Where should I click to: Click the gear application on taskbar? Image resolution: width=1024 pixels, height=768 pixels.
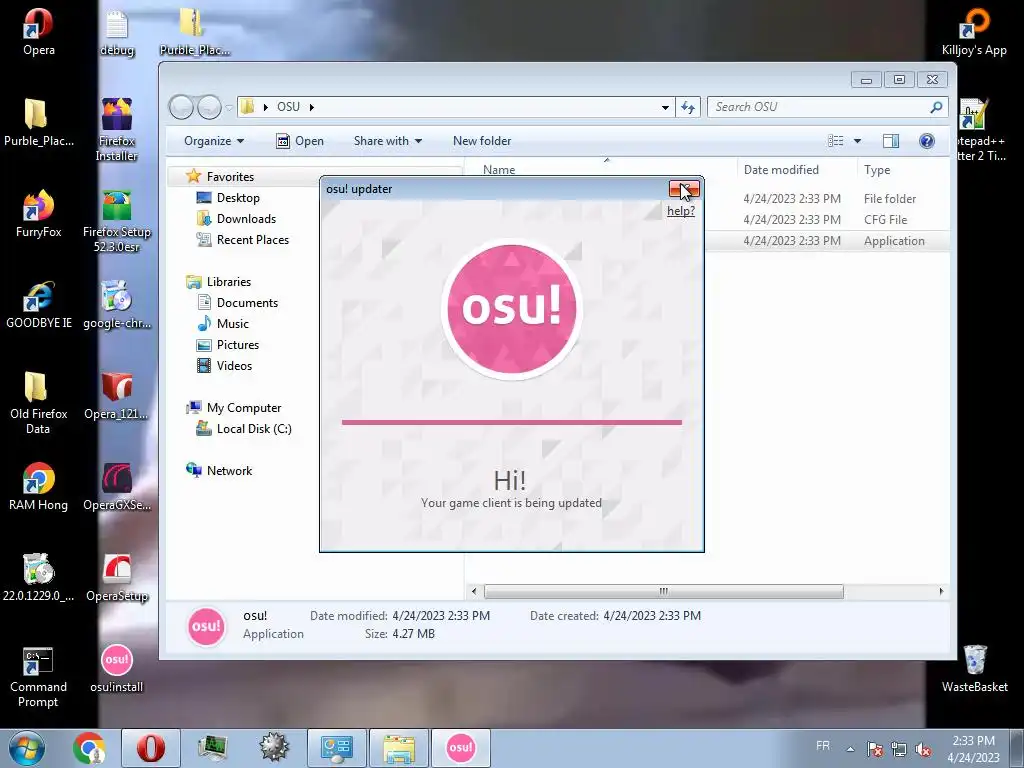click(x=274, y=748)
